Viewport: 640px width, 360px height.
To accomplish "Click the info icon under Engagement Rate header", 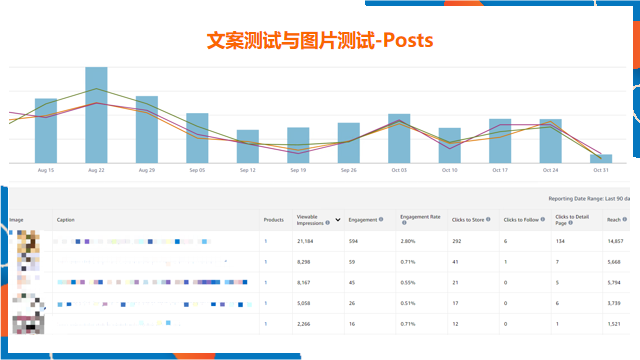I will coord(404,223).
